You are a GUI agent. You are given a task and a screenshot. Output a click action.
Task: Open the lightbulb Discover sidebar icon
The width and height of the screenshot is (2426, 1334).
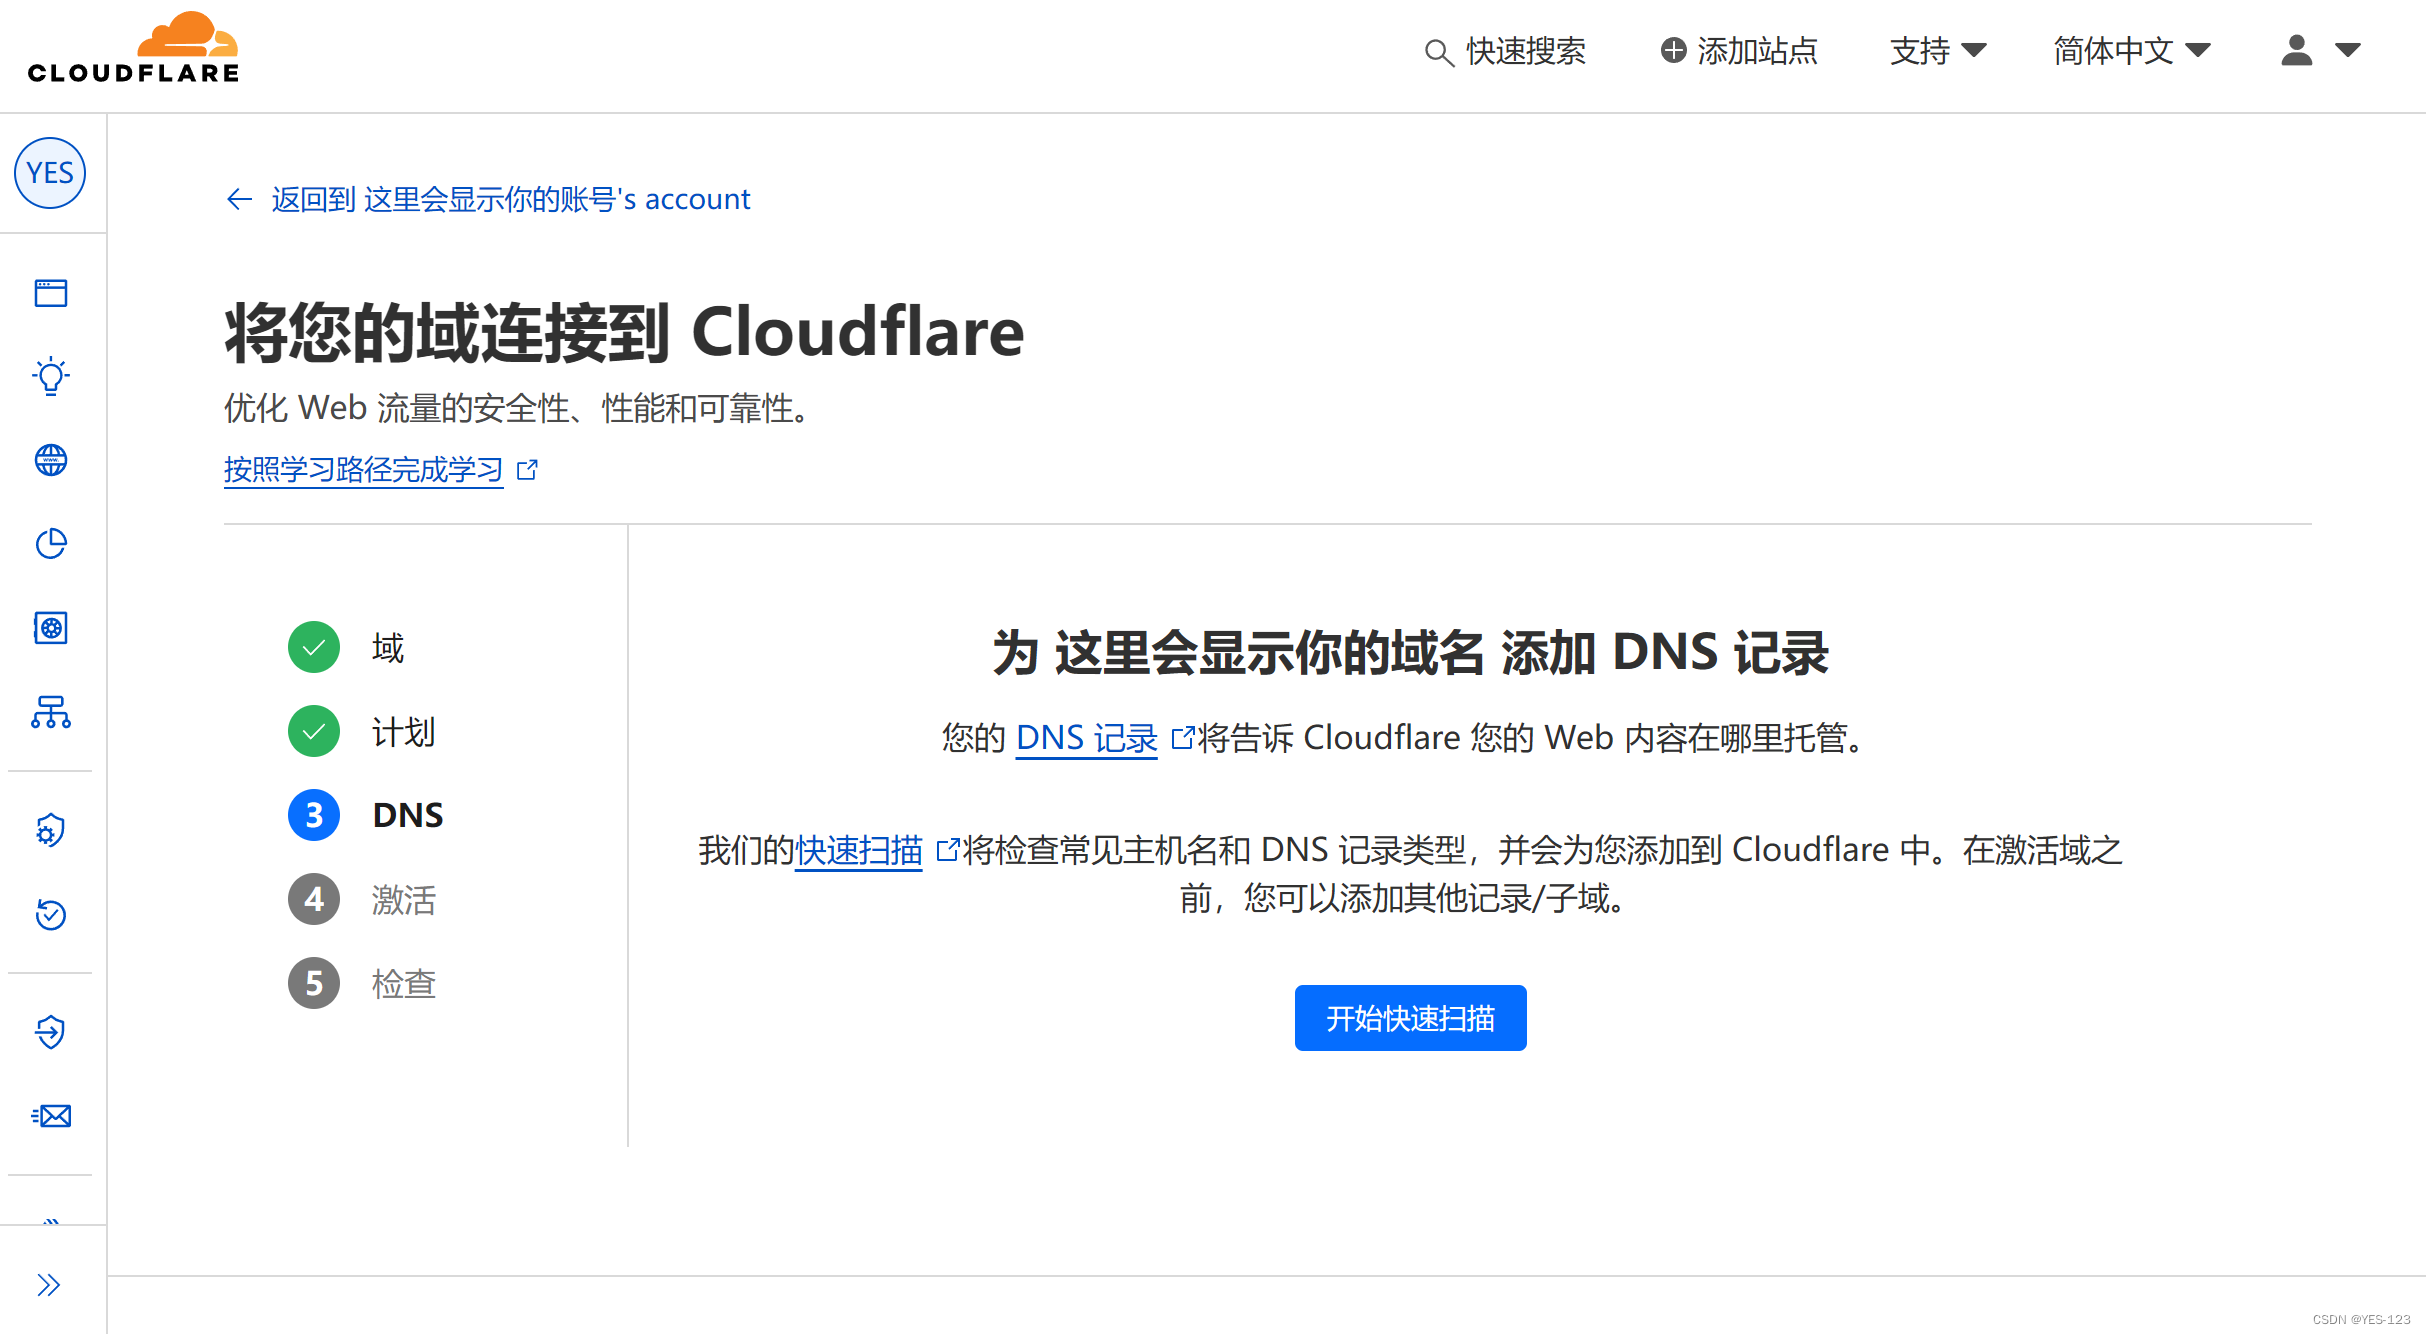pyautogui.click(x=51, y=377)
